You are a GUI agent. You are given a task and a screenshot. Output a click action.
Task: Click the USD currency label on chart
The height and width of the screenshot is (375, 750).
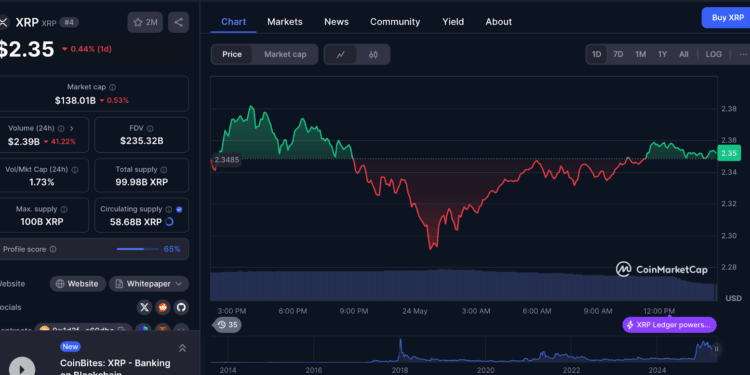[x=733, y=298]
